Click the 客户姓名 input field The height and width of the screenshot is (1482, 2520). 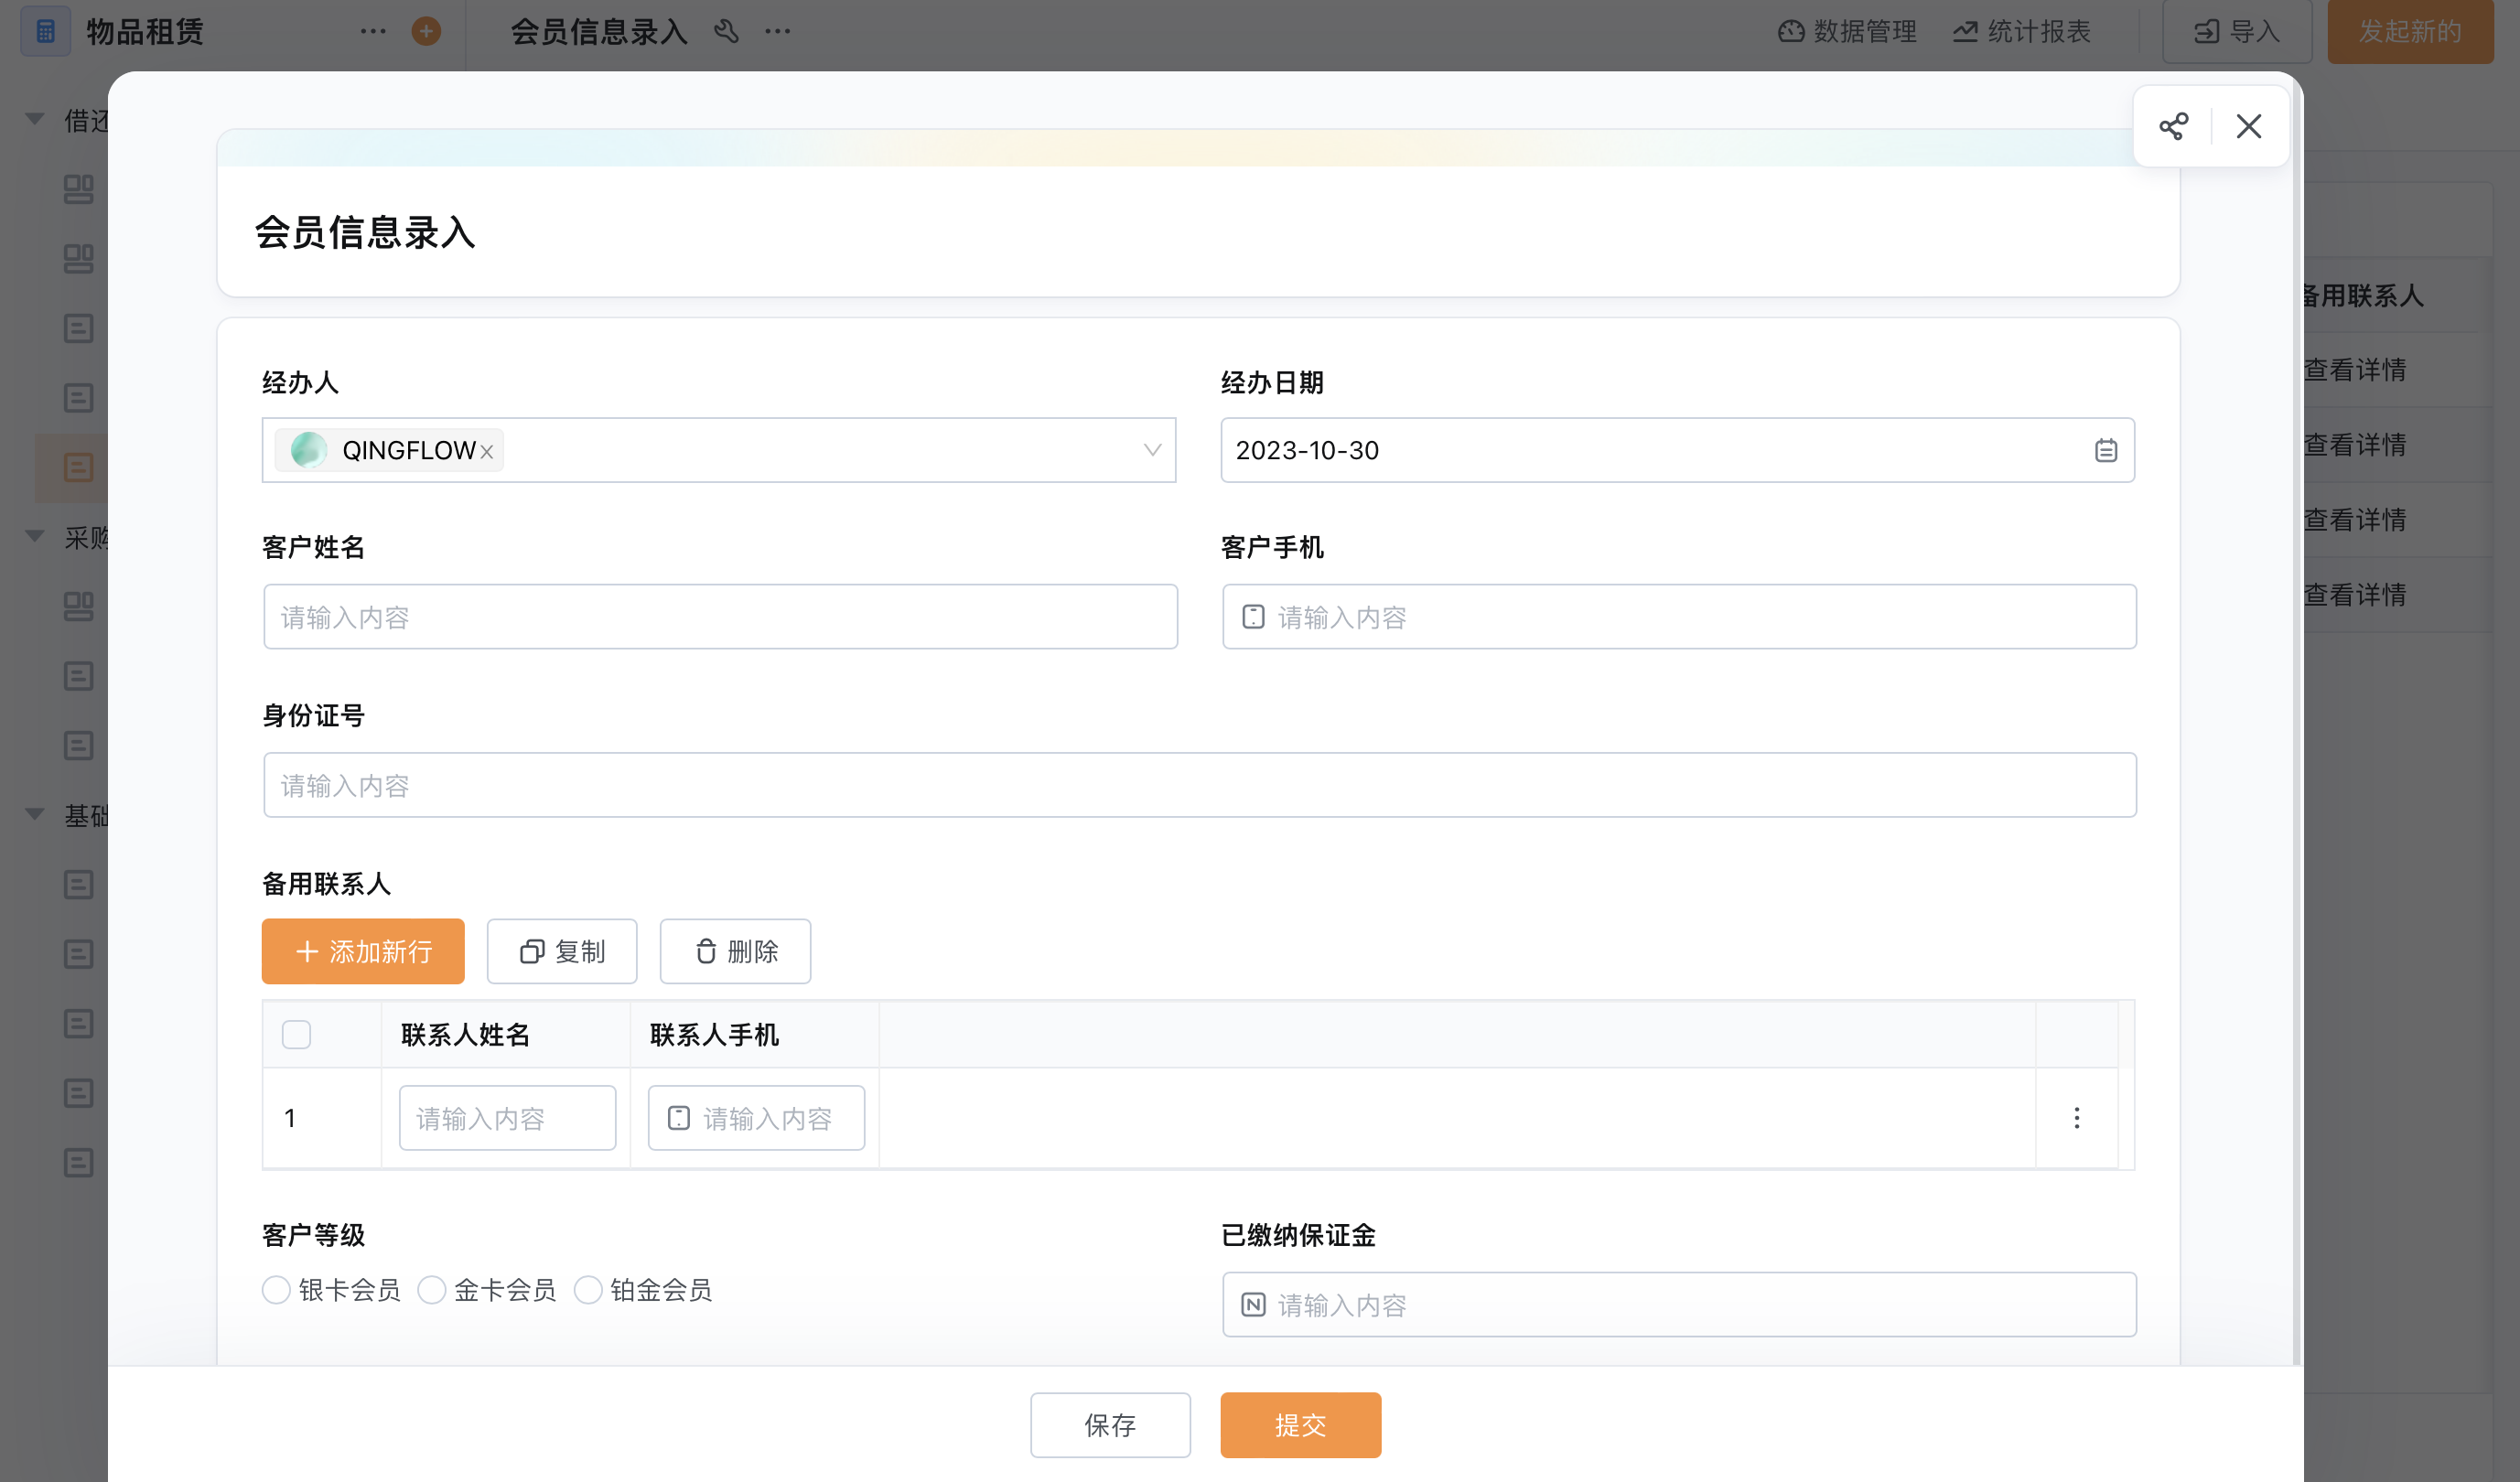[720, 617]
